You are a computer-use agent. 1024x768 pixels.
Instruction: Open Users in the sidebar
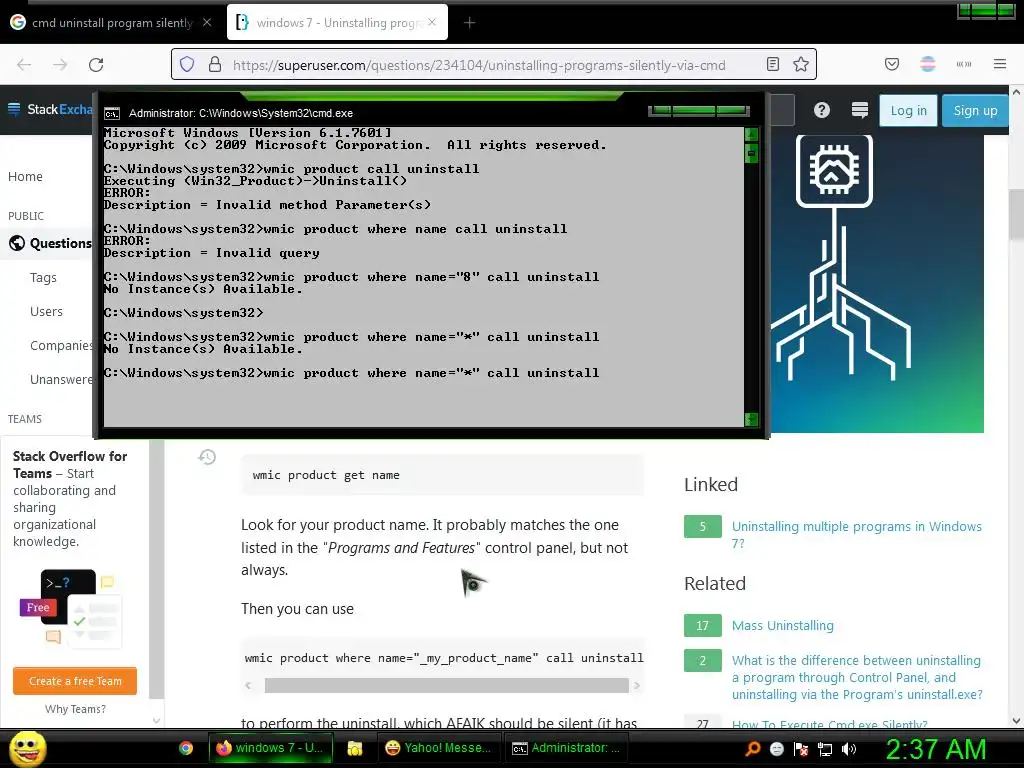[x=46, y=312]
